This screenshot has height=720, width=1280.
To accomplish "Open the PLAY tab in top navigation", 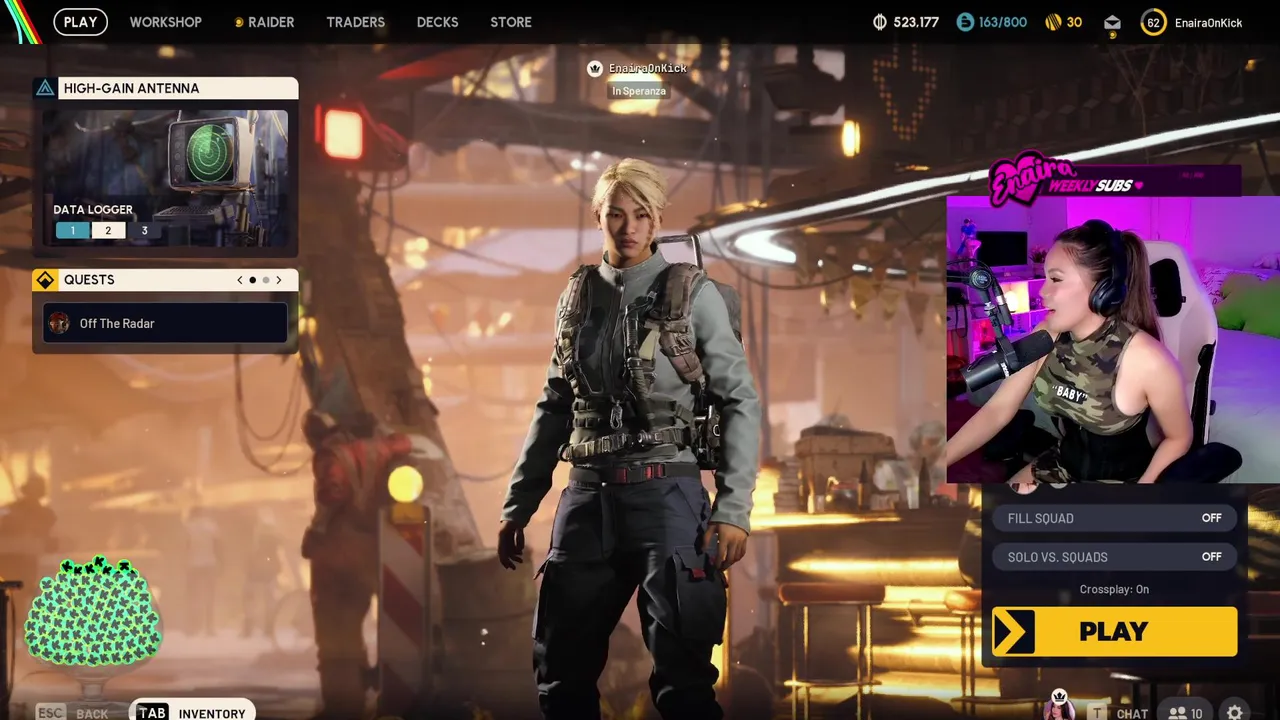I will click(80, 22).
